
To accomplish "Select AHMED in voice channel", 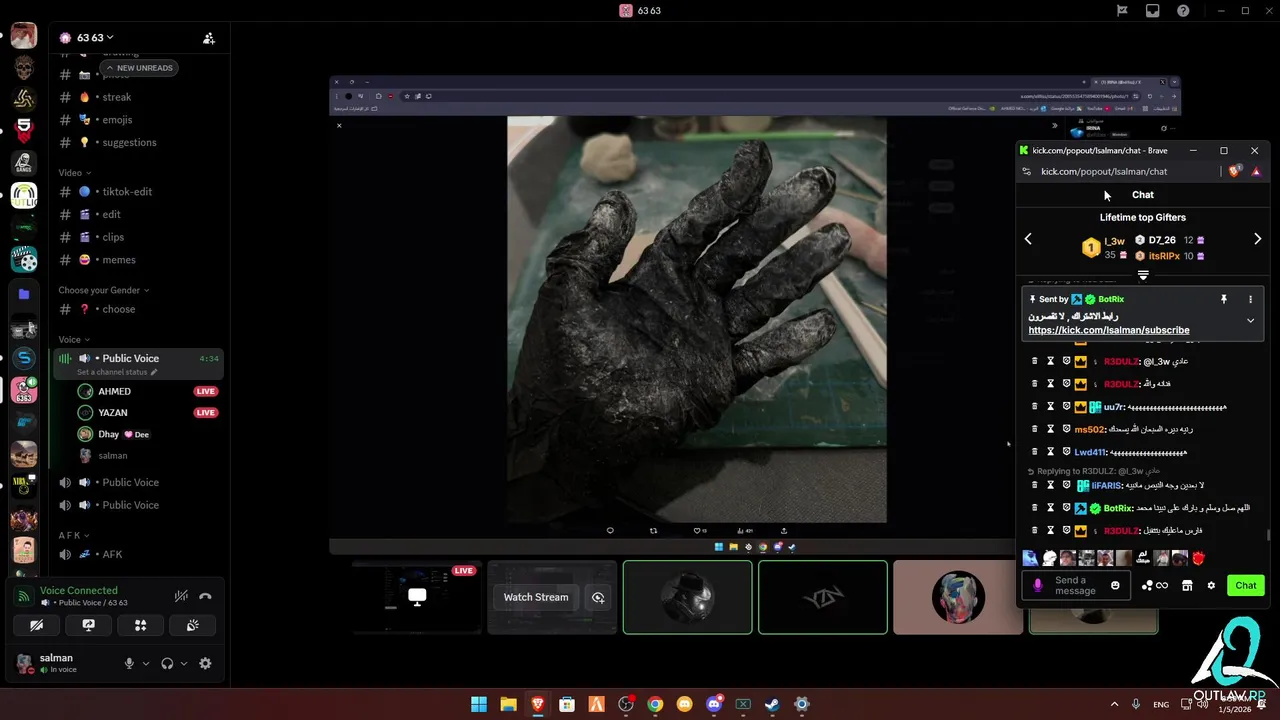I will point(147,391).
